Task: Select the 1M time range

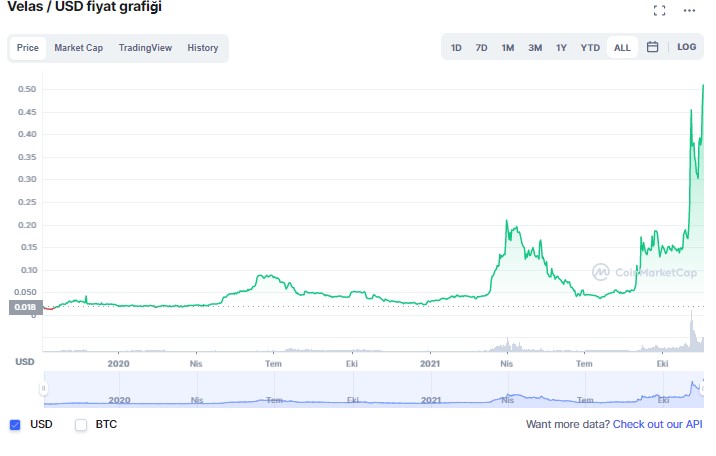Action: 507,48
